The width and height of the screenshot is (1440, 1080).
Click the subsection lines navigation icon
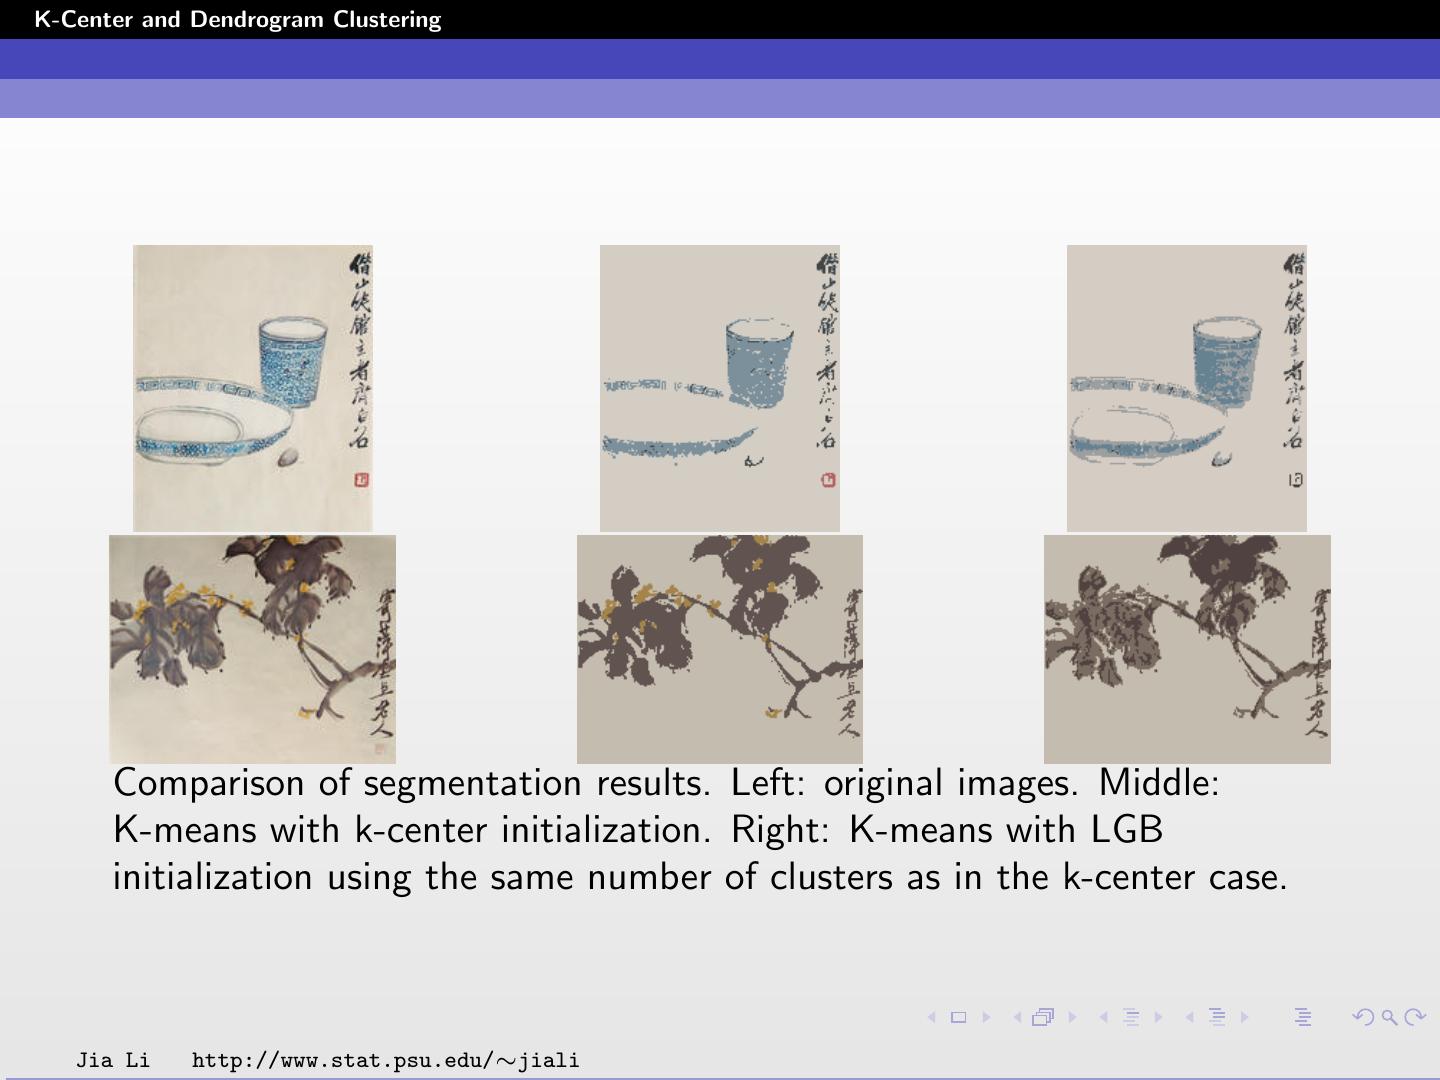pos(1132,1018)
